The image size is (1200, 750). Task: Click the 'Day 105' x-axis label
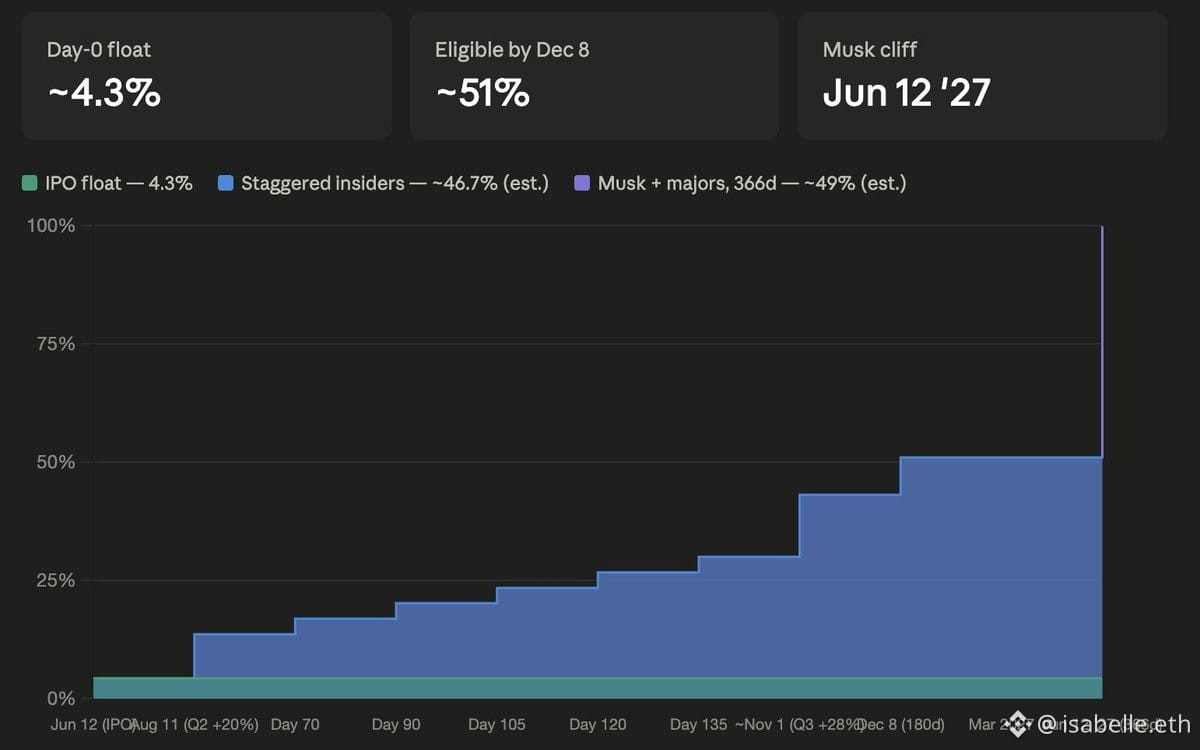(497, 724)
